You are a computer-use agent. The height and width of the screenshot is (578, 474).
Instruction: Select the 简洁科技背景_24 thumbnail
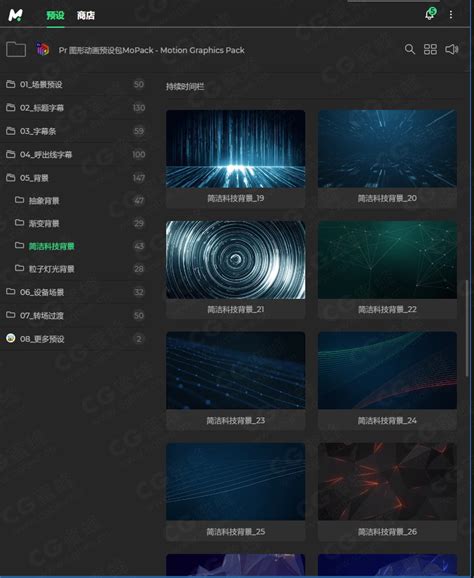[387, 371]
